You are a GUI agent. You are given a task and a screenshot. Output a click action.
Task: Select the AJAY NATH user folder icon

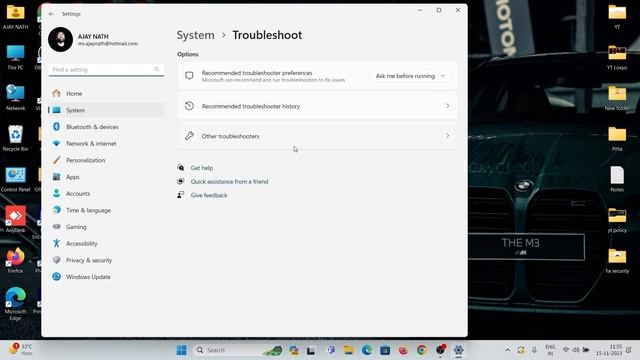point(16,17)
